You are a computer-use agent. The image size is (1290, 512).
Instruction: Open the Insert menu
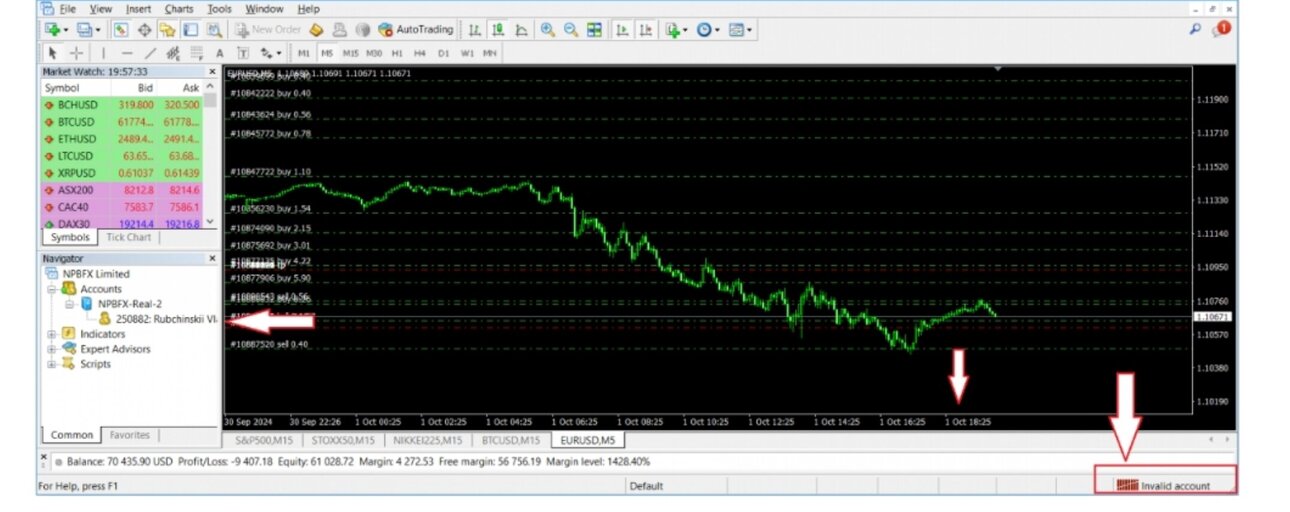[139, 9]
